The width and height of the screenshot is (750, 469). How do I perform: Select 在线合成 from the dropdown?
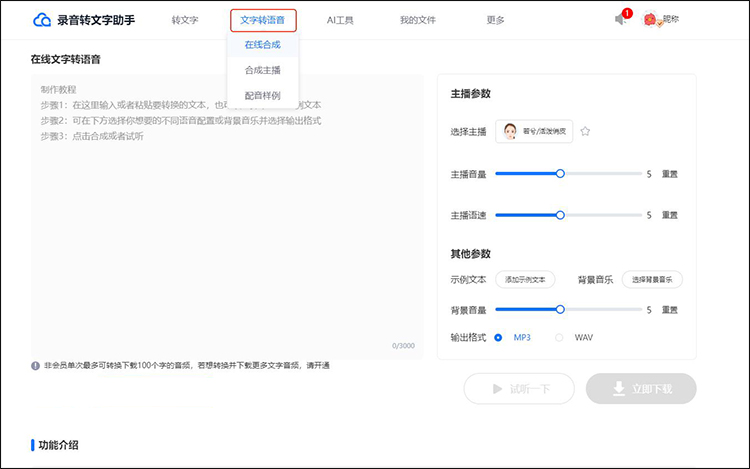pyautogui.click(x=263, y=44)
